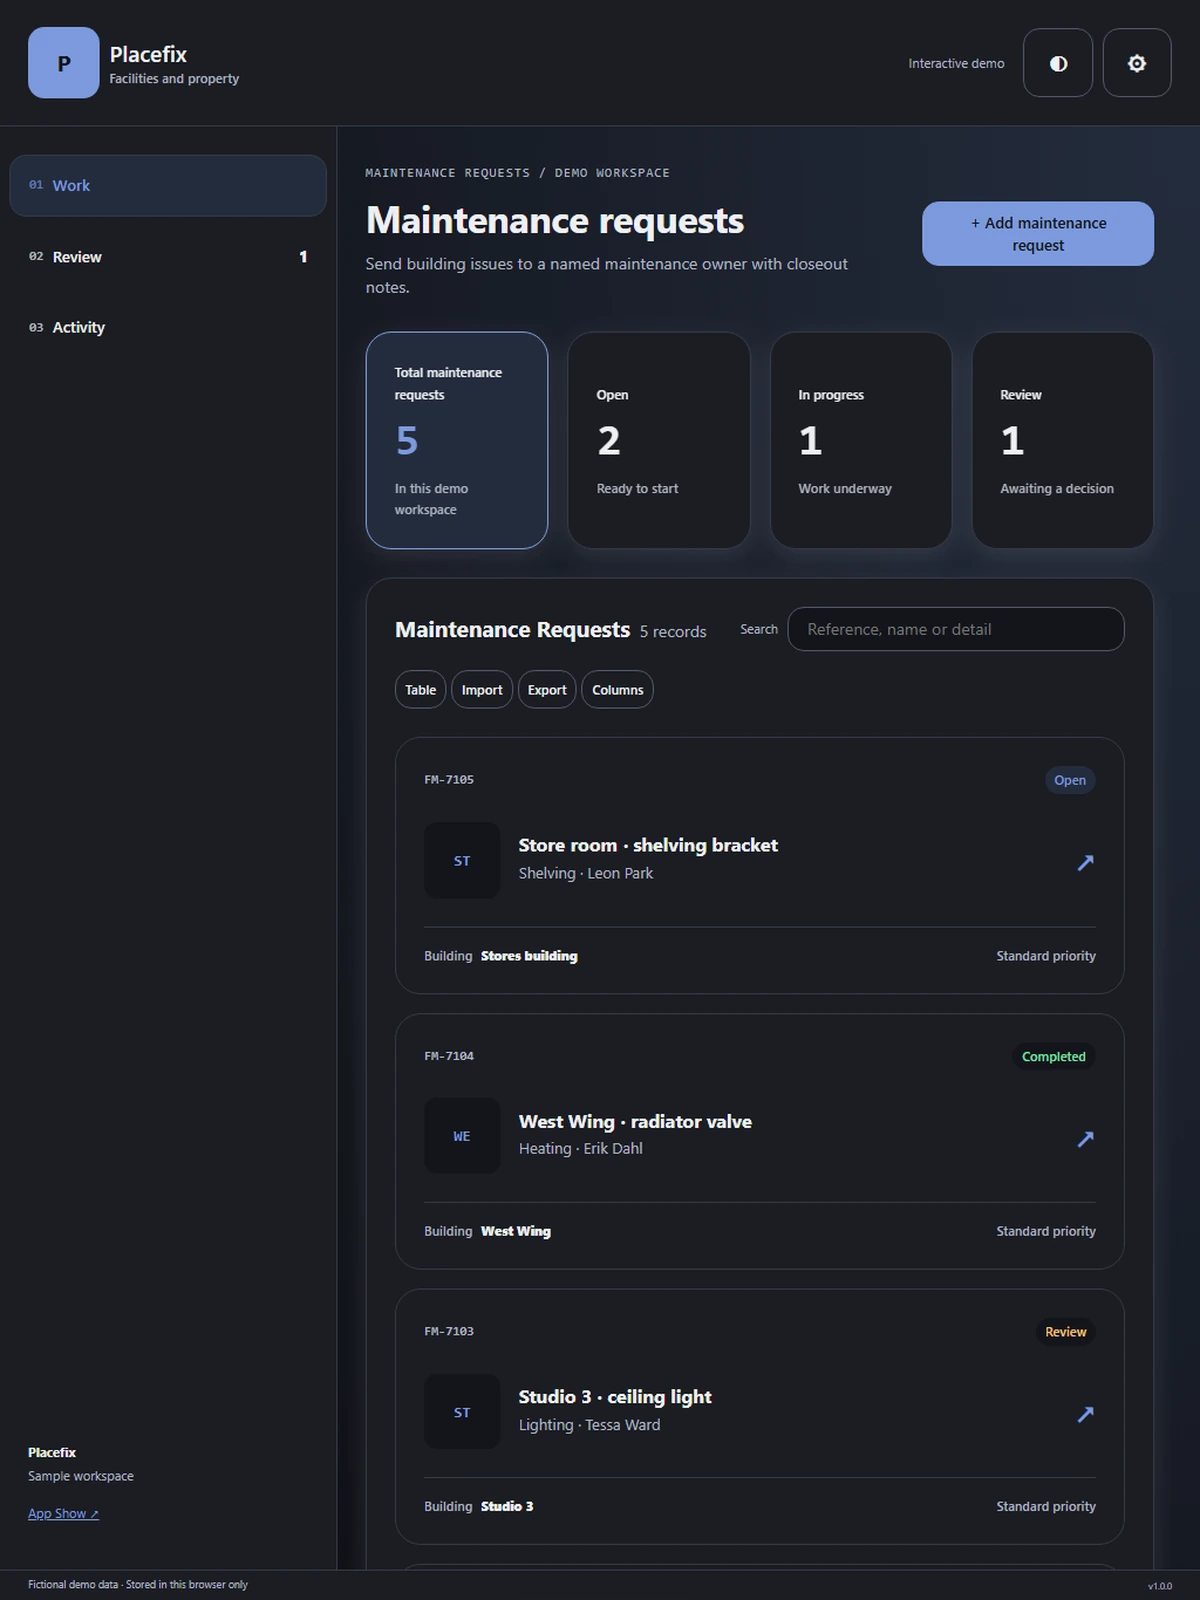Open West Wing · radiator valve title

(x=635, y=1121)
